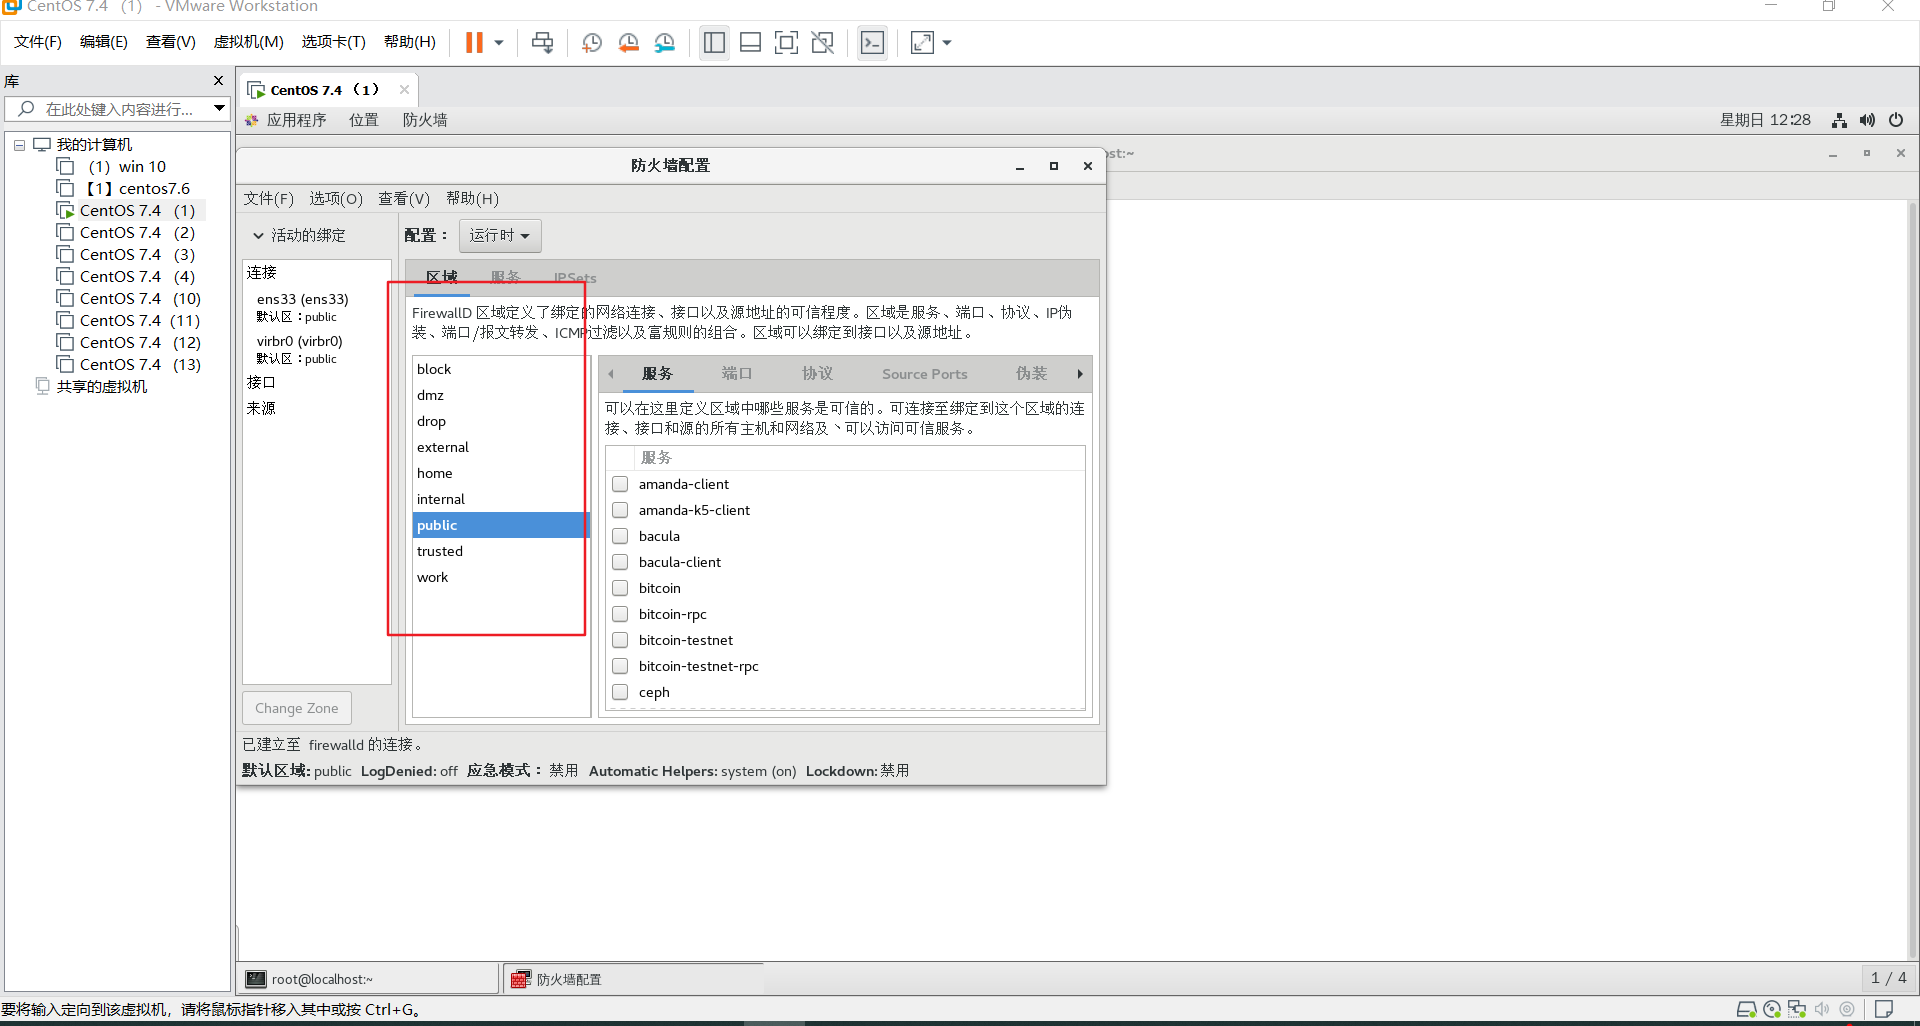Select the virbr0 (virbr0) connection

coord(300,349)
